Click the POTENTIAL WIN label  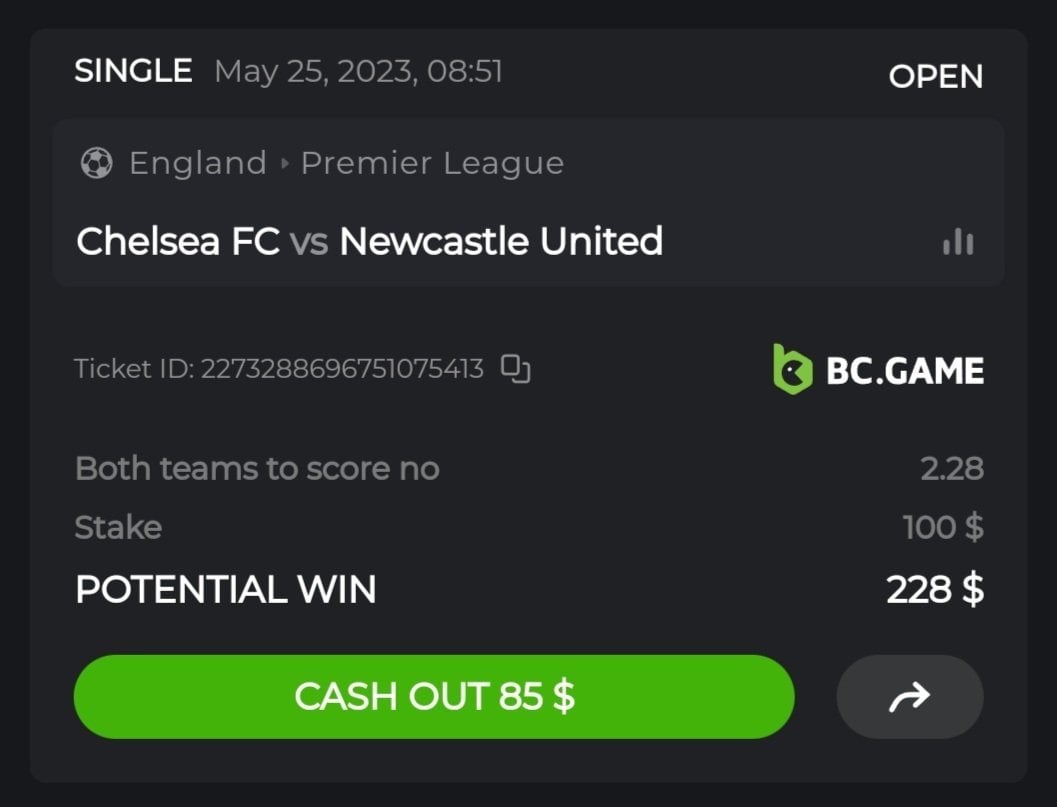(x=225, y=589)
